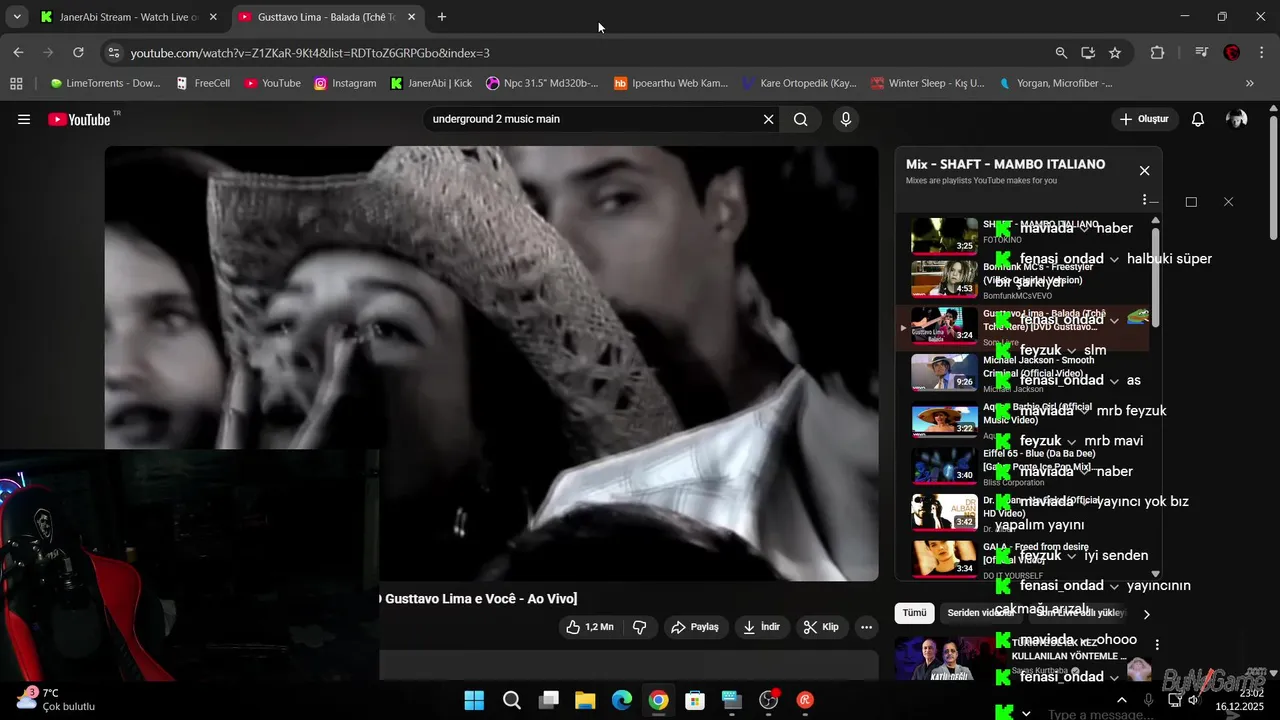Expand system tray hidden icons chevron
The width and height of the screenshot is (1280, 720).
pyautogui.click(x=1121, y=700)
